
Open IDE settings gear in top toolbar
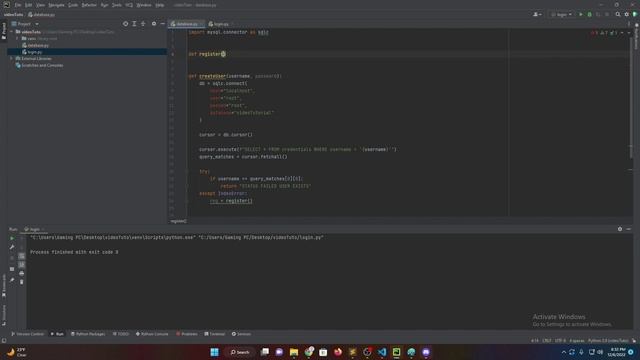point(627,14)
